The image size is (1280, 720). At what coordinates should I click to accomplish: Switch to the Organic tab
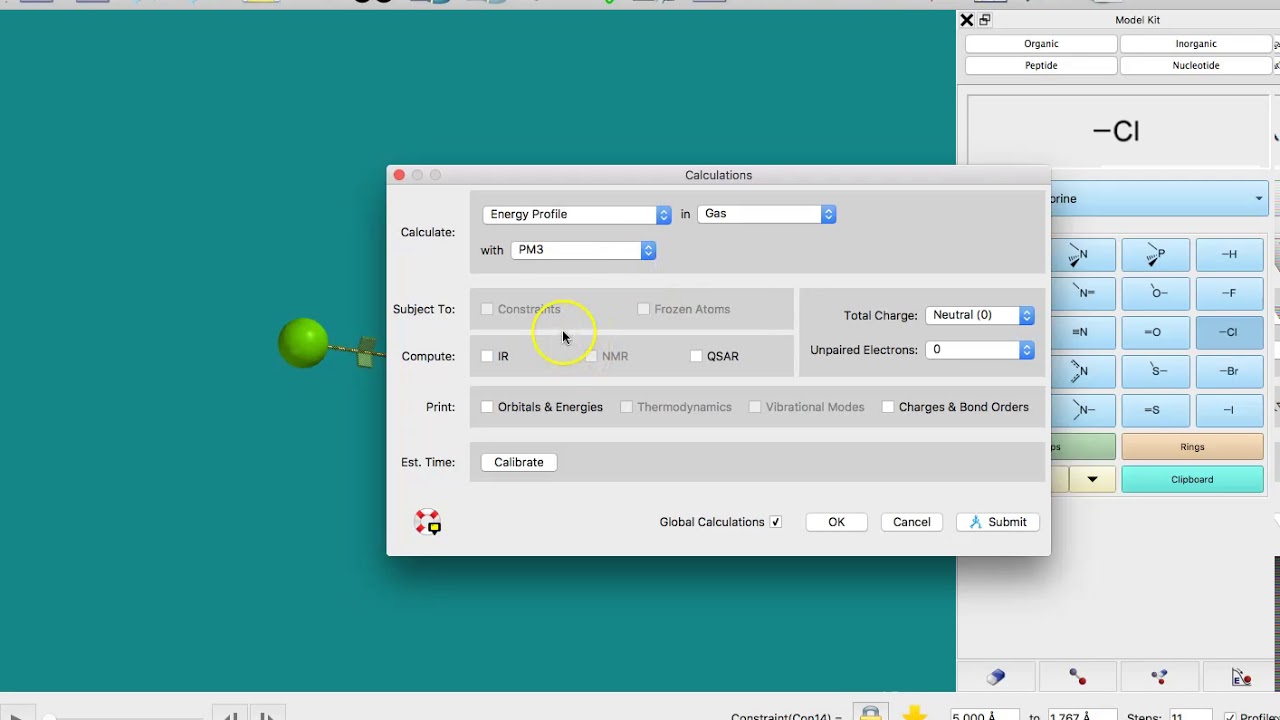(1041, 44)
